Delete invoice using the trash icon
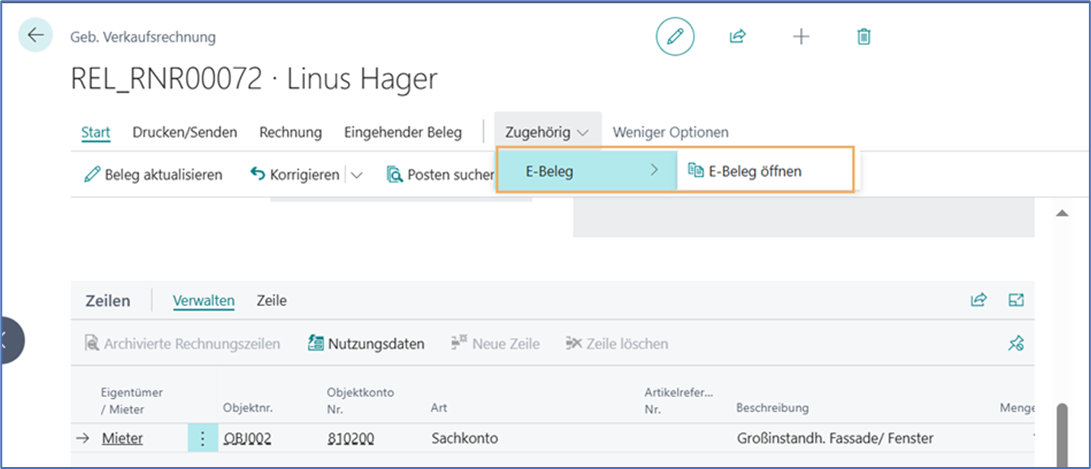This screenshot has height=469, width=1091. tap(863, 36)
